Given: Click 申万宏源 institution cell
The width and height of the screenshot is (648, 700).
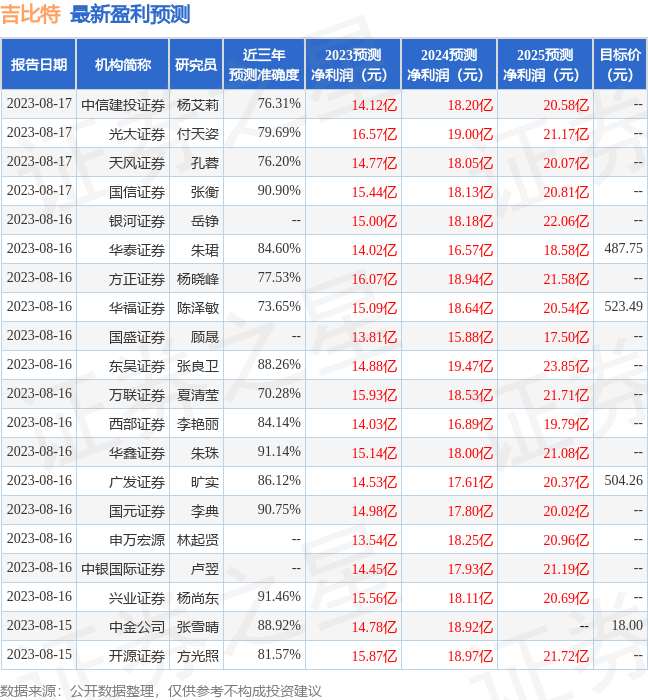Looking at the screenshot, I should (137, 541).
